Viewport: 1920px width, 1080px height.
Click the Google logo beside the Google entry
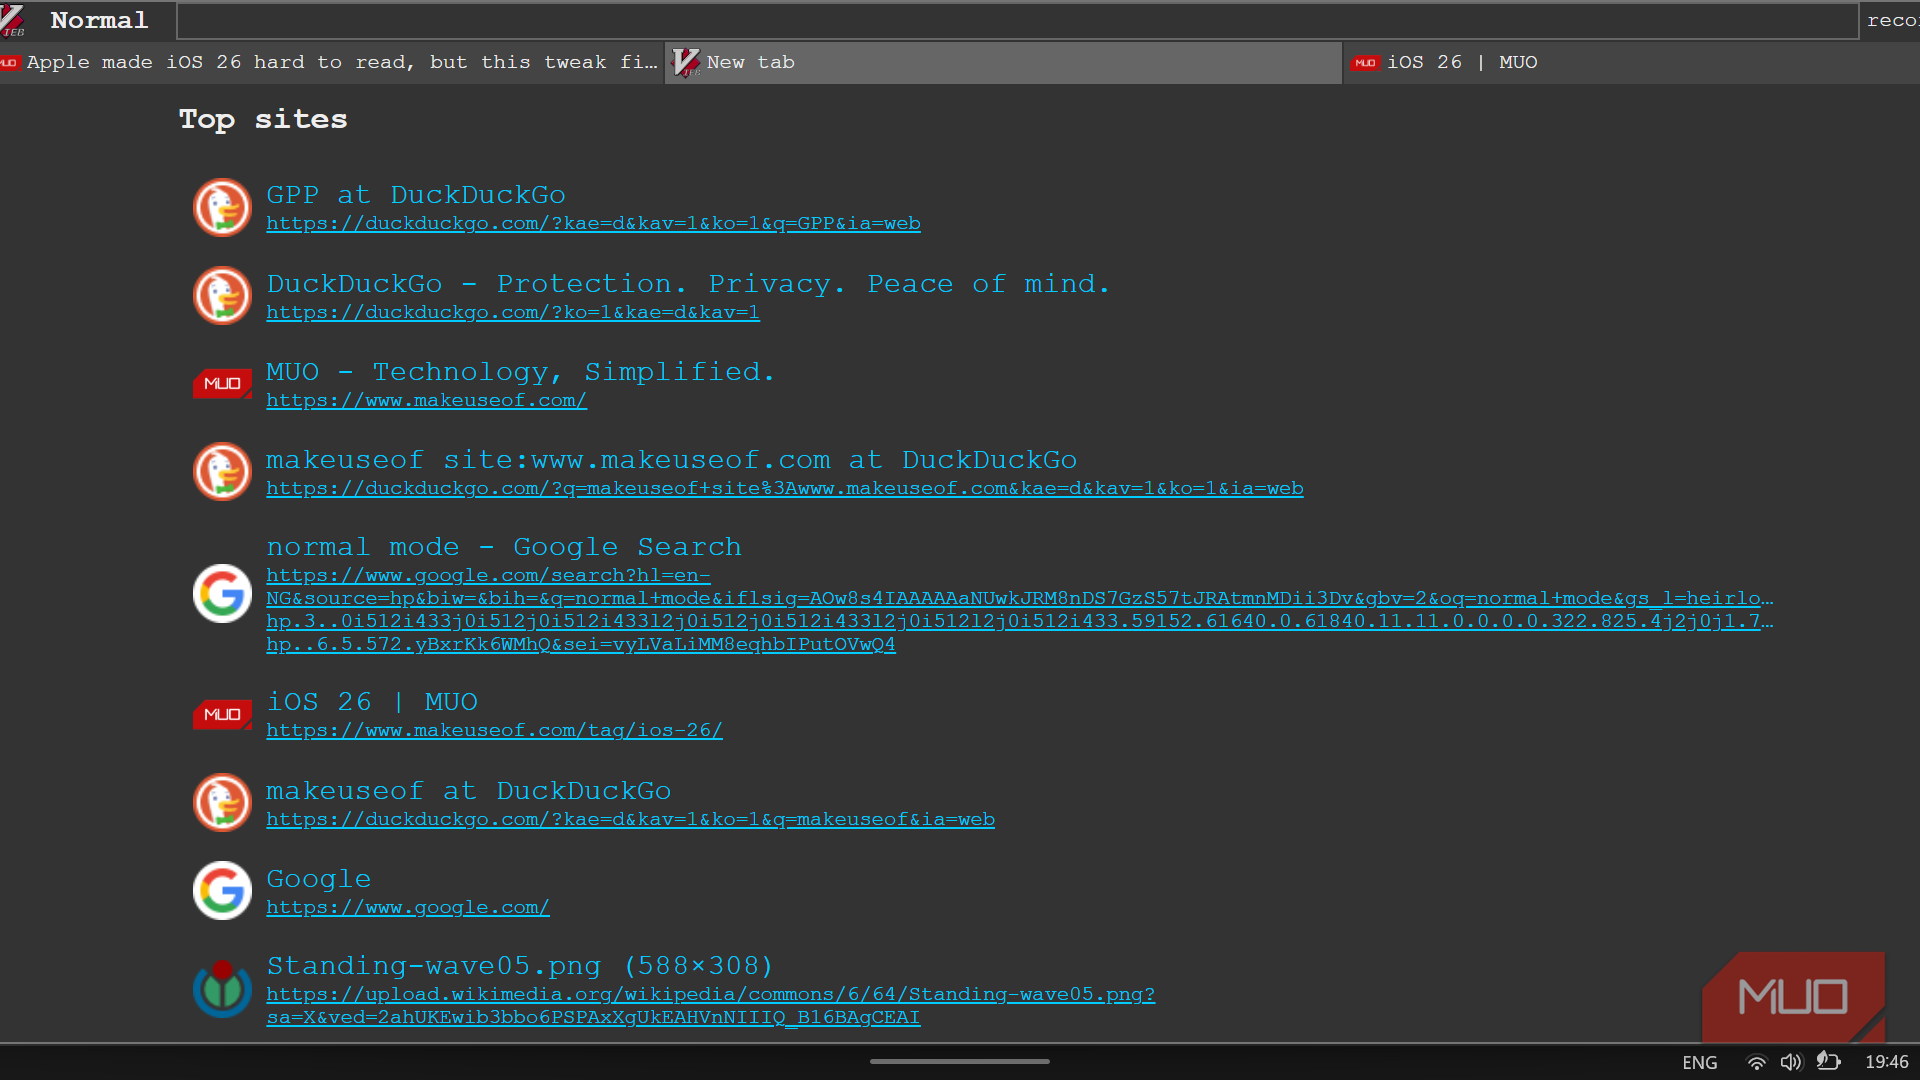[x=222, y=891]
